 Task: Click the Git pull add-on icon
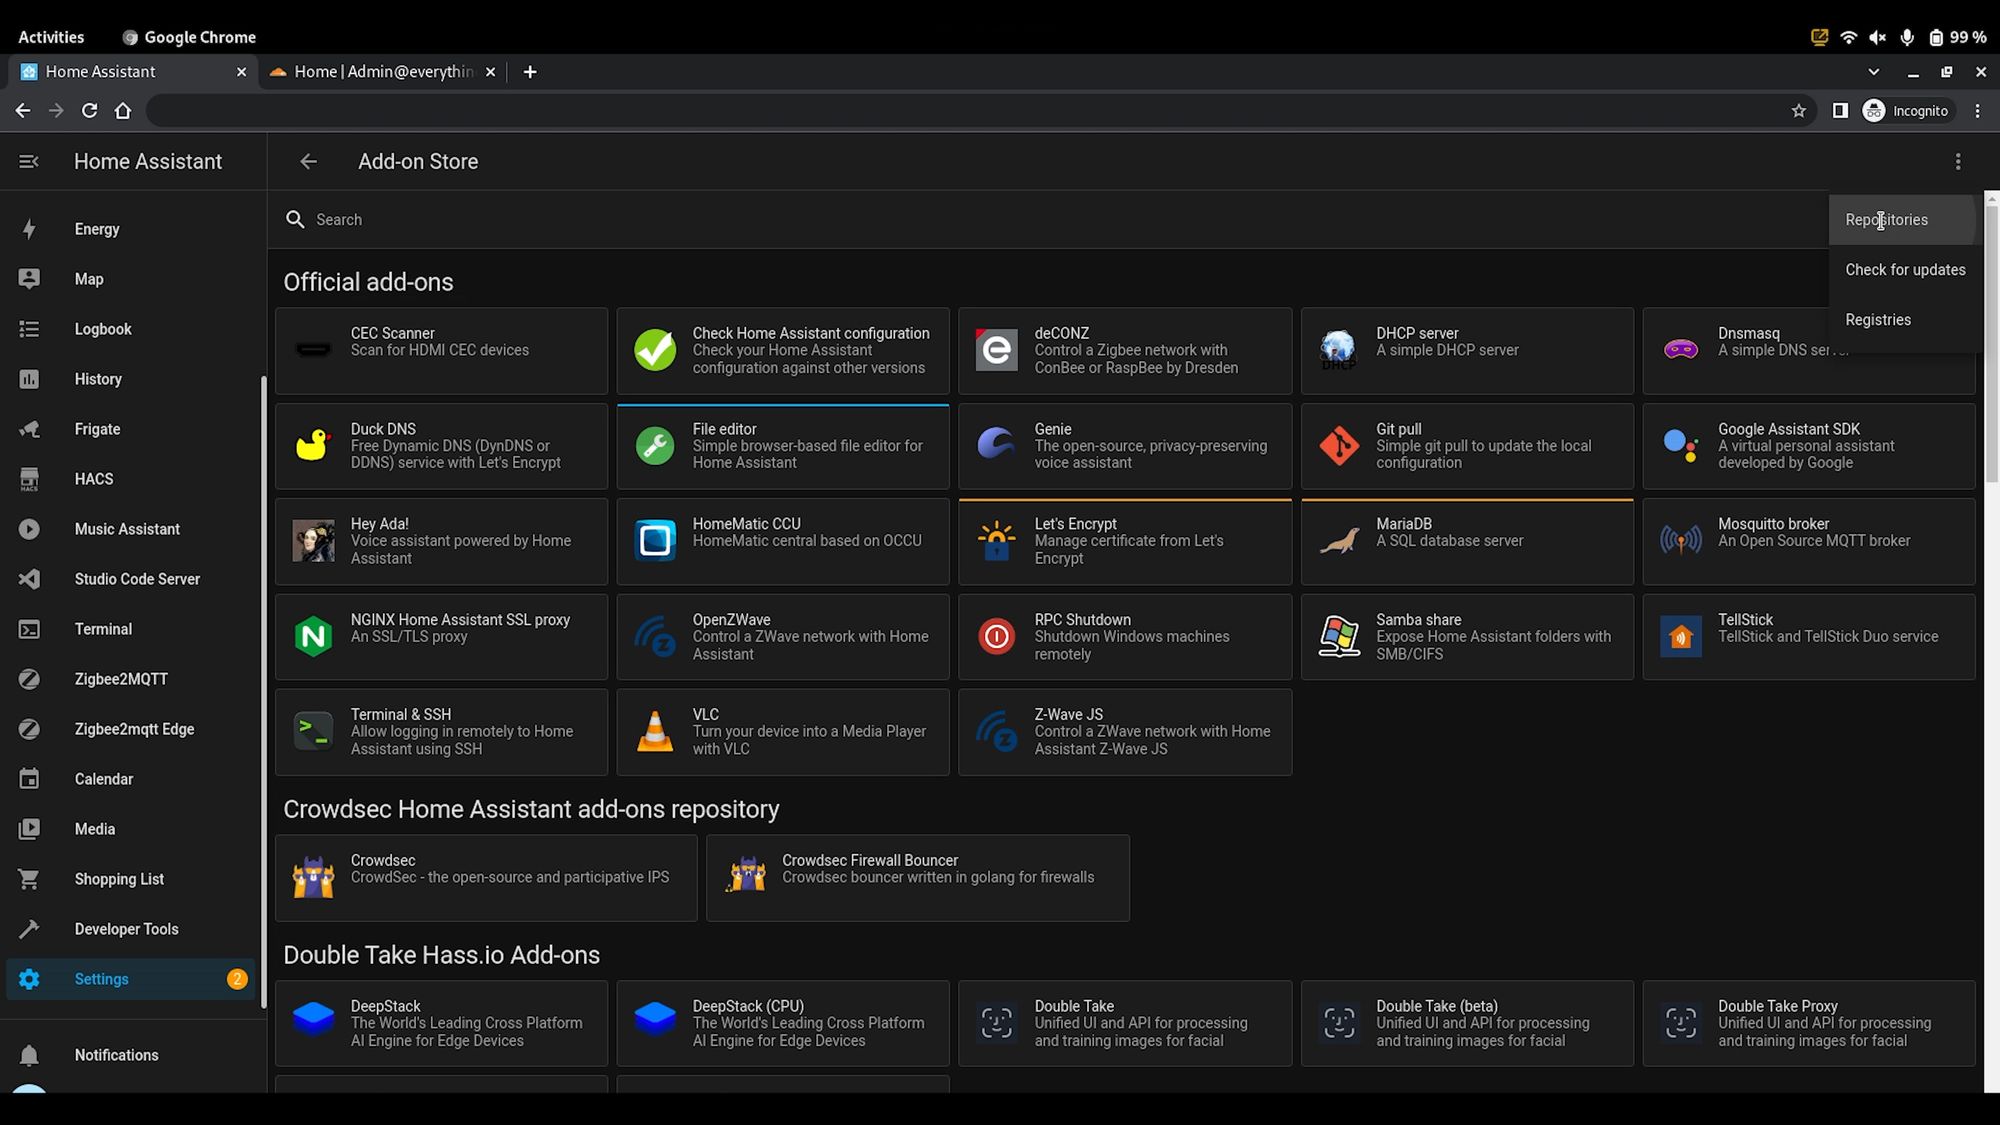click(1338, 445)
